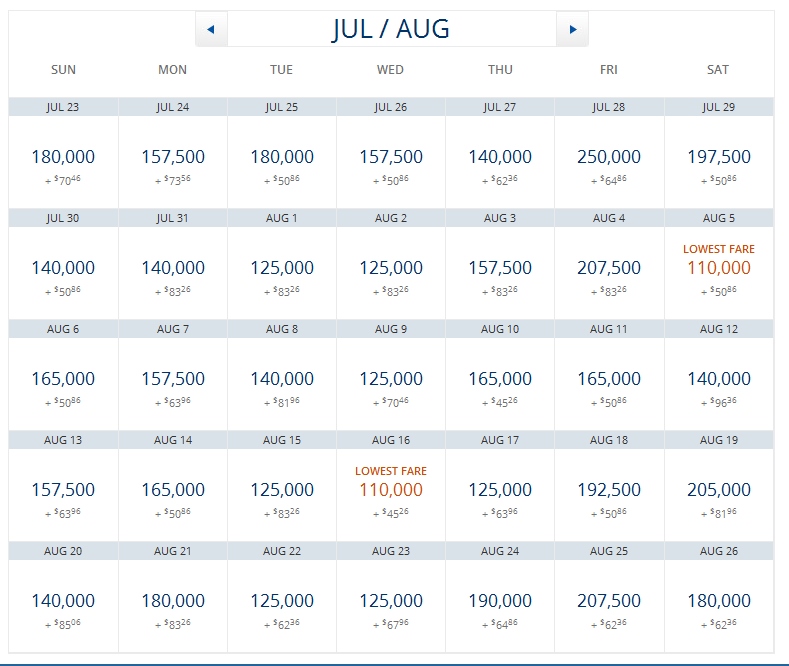Choose Jul 27 fare of 140,000 miles
Screen dimensions: 789x666
click(500, 157)
